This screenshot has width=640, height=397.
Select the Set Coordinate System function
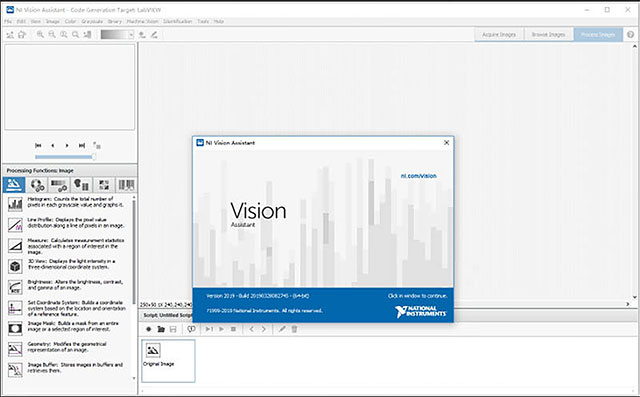point(67,308)
